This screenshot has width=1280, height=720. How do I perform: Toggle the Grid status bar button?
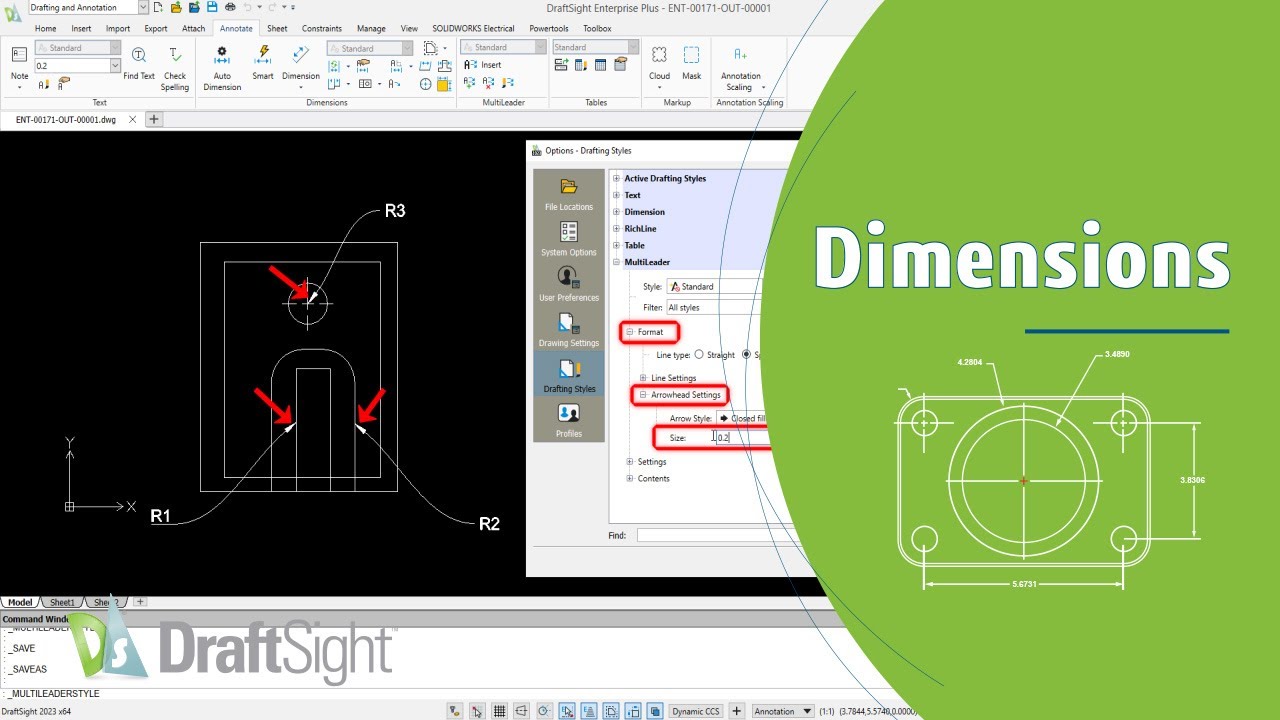click(x=499, y=711)
